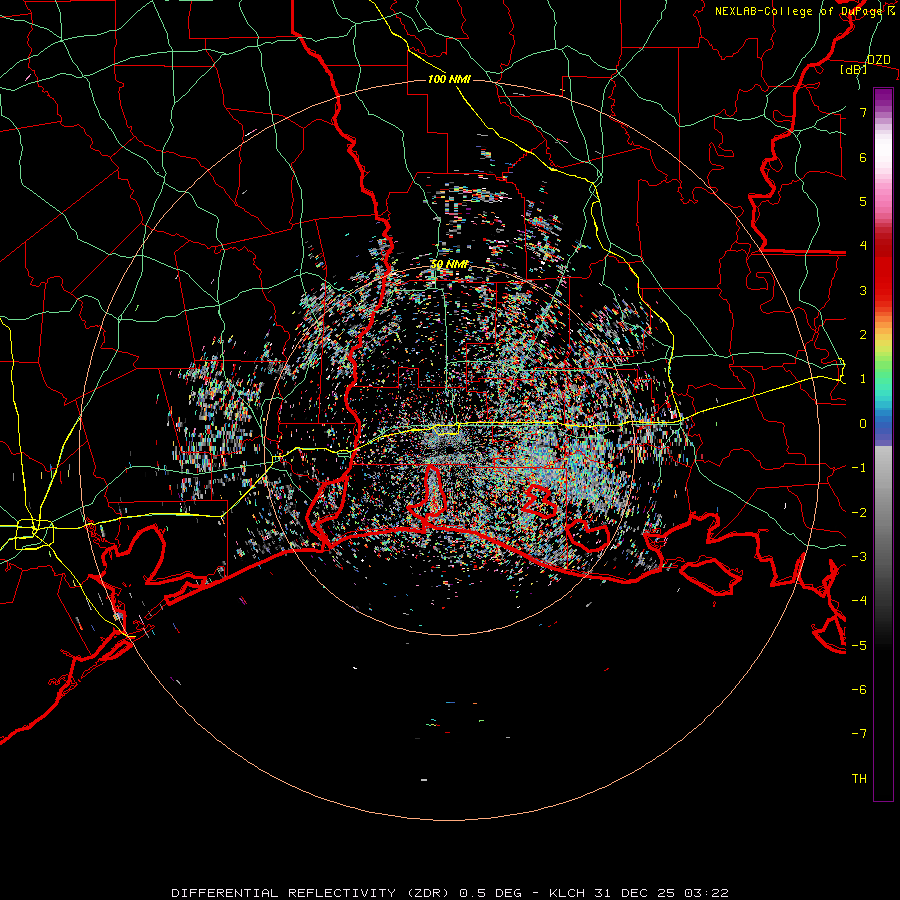This screenshot has width=900, height=900.
Task: Click the "TH" threshold label on the scale
Action: (859, 779)
